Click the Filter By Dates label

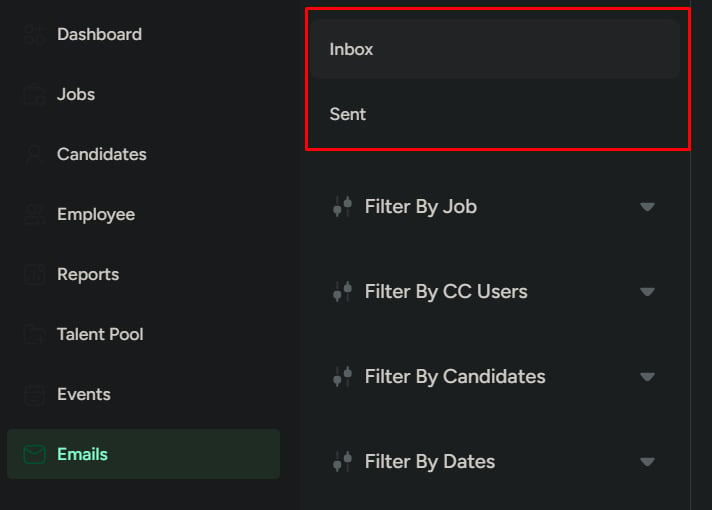(430, 462)
